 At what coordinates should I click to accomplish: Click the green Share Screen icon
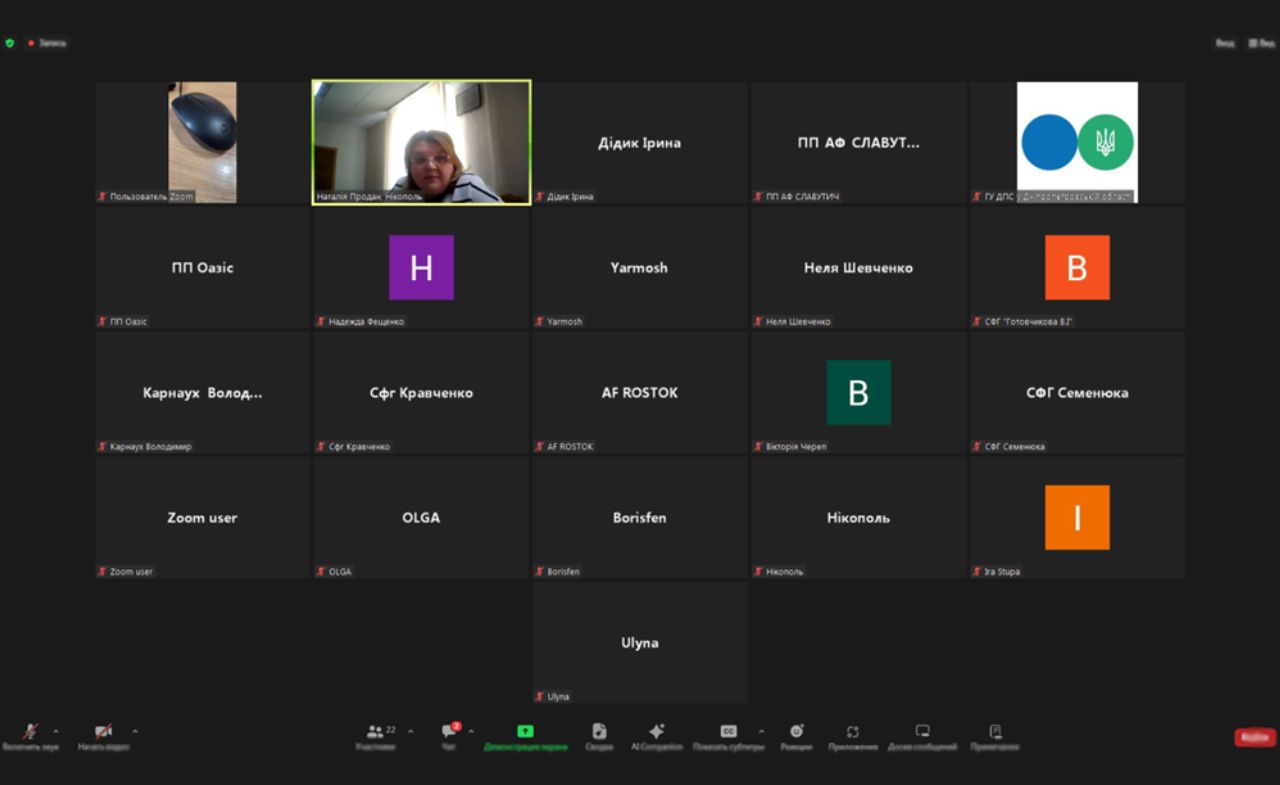pos(525,732)
